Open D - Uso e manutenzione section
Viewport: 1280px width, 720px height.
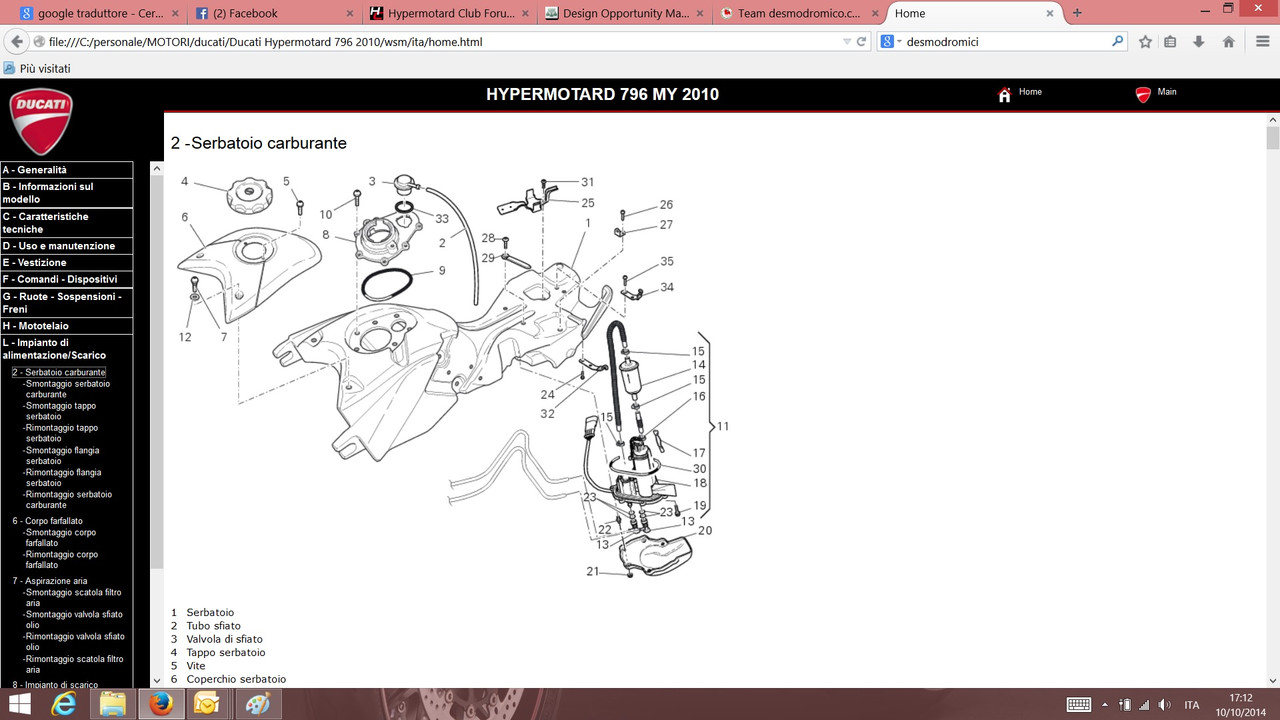click(66, 246)
